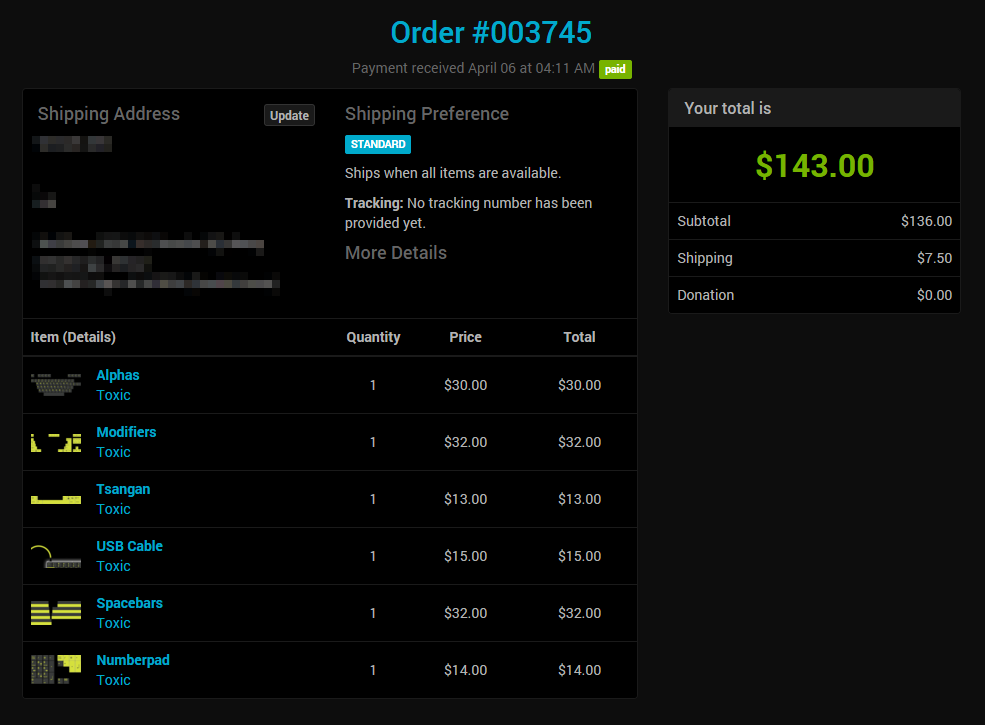This screenshot has height=725, width=985.
Task: Click the USB Cable item link
Action: point(129,546)
